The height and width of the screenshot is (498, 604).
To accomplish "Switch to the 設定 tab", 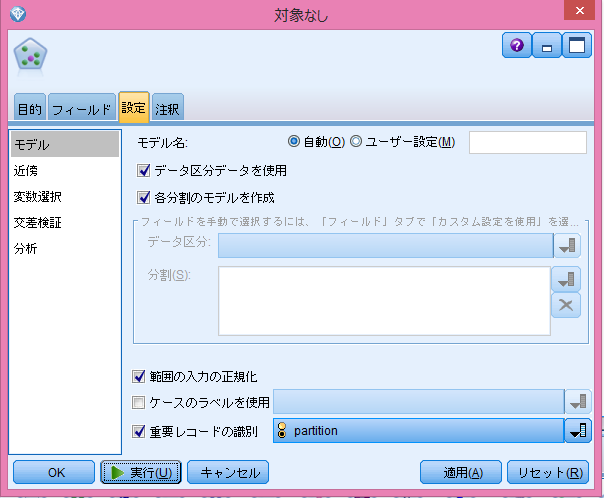I will [x=134, y=107].
